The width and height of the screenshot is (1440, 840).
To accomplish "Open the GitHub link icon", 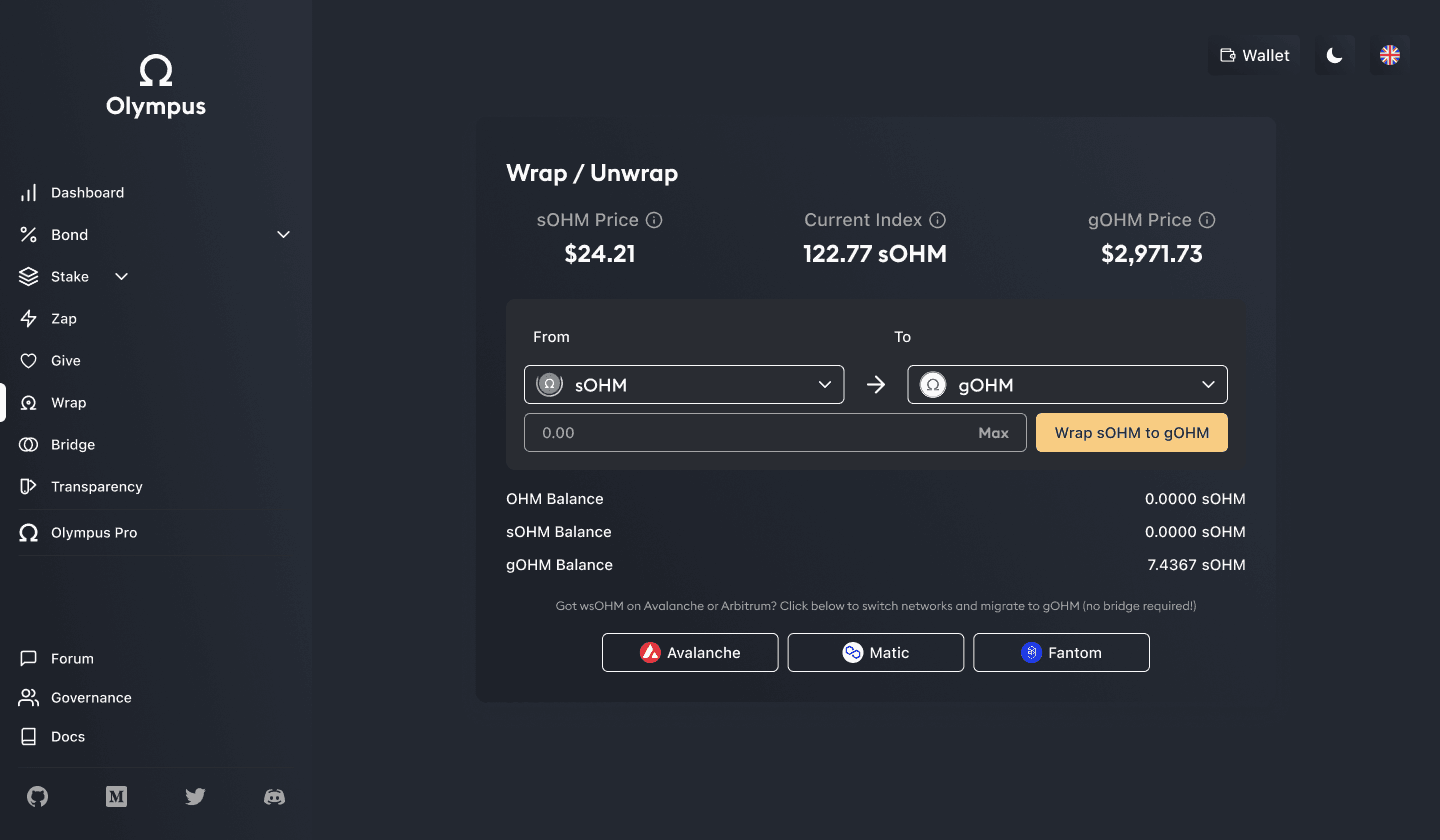I will pos(37,797).
